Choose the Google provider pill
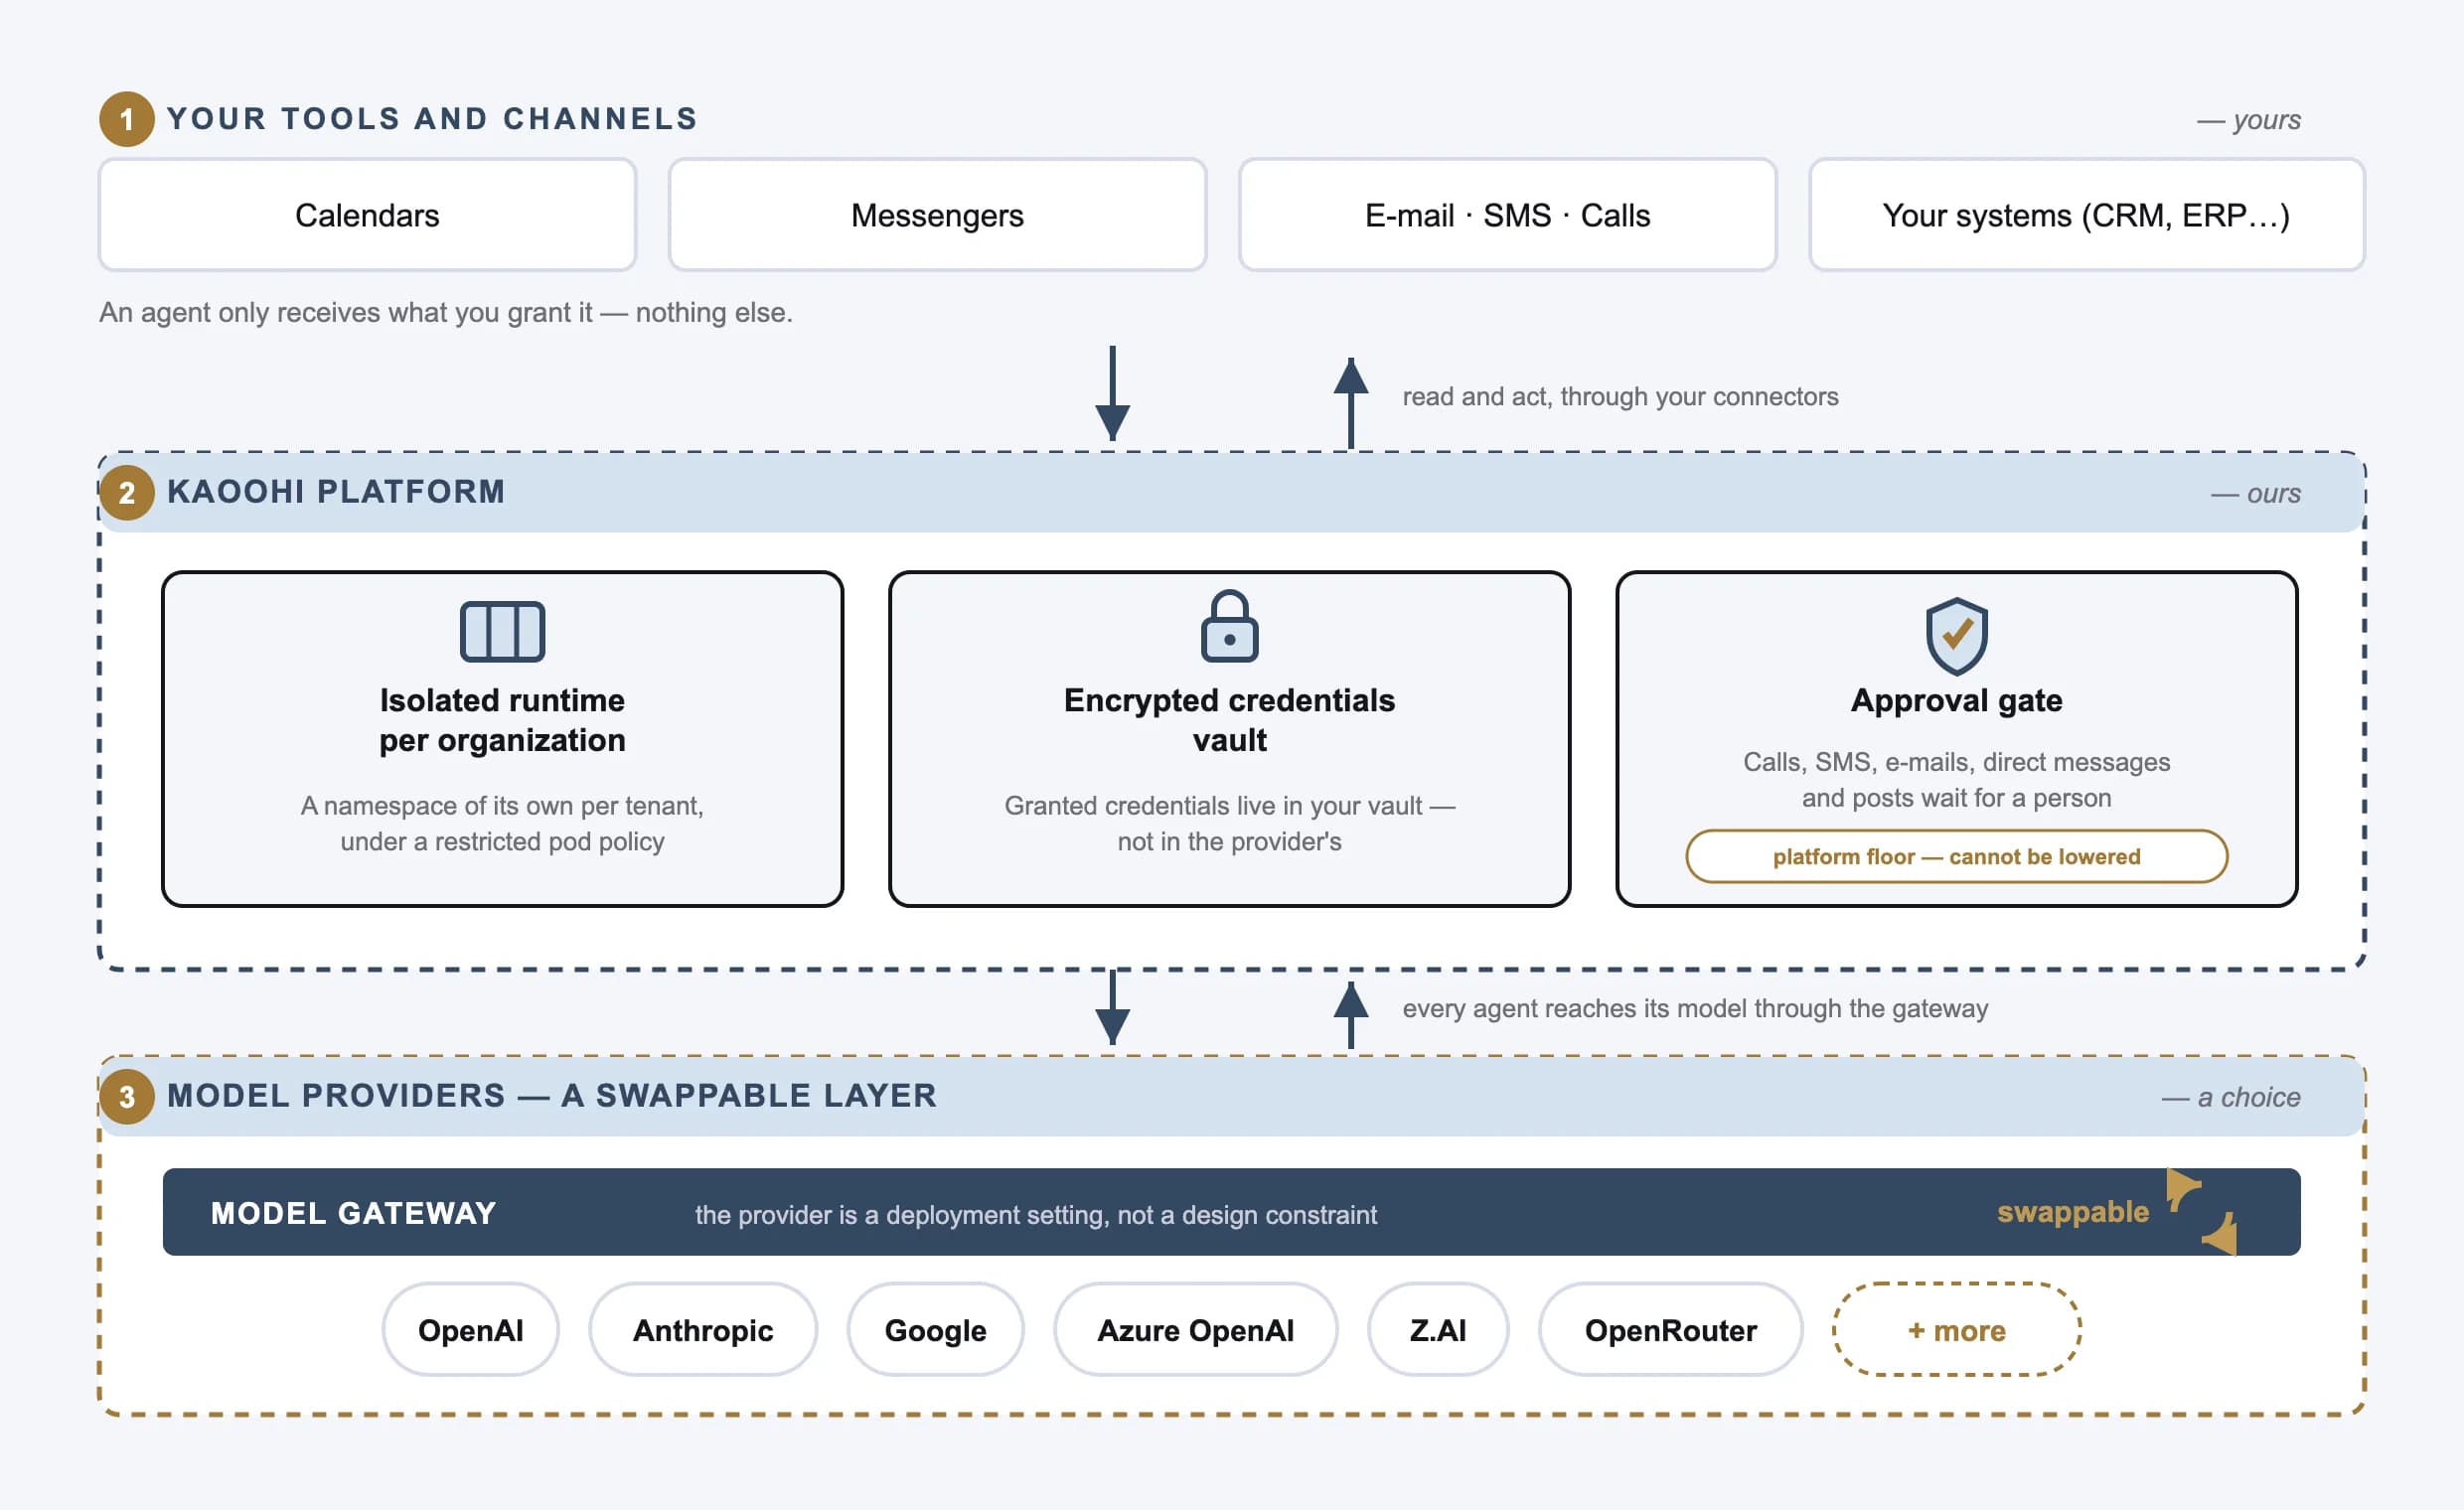 (935, 1329)
